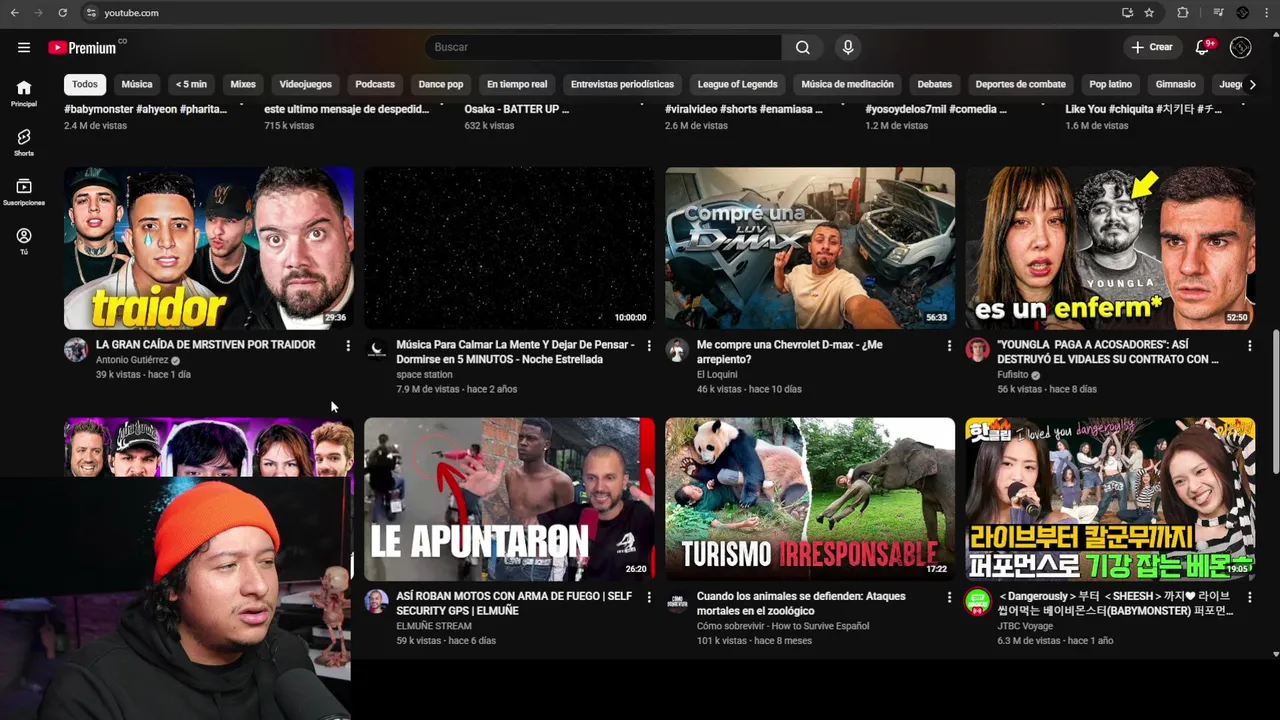Open the Antonio Gutiérrez channel name
This screenshot has width=1280, height=720.
point(132,360)
